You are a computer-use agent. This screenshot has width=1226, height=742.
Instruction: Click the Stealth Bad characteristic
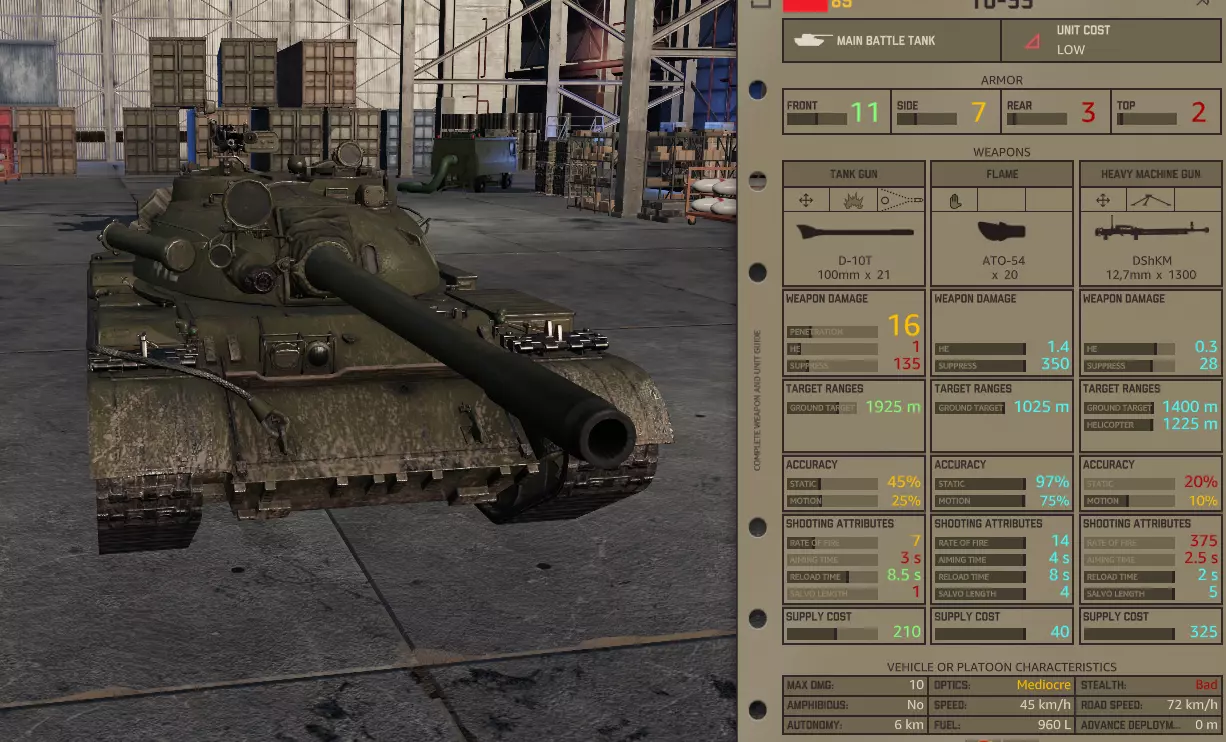[1150, 685]
